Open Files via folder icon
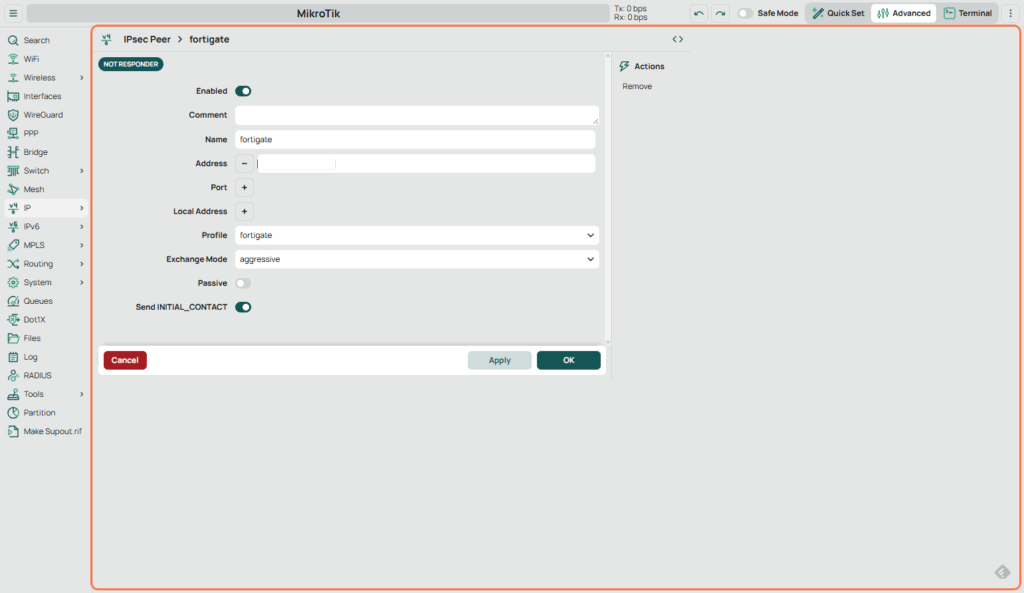 13,338
